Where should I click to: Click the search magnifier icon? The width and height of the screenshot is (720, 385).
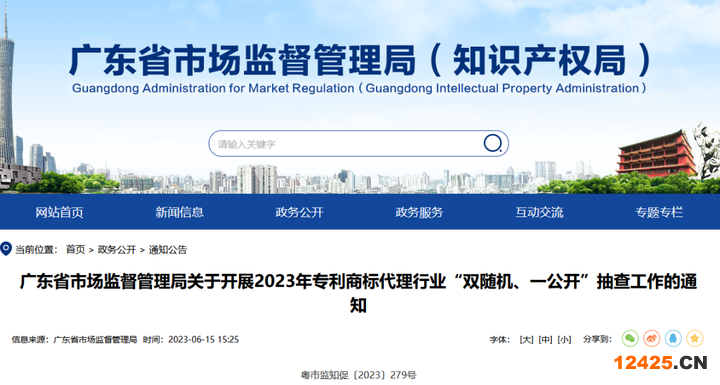pyautogui.click(x=493, y=143)
